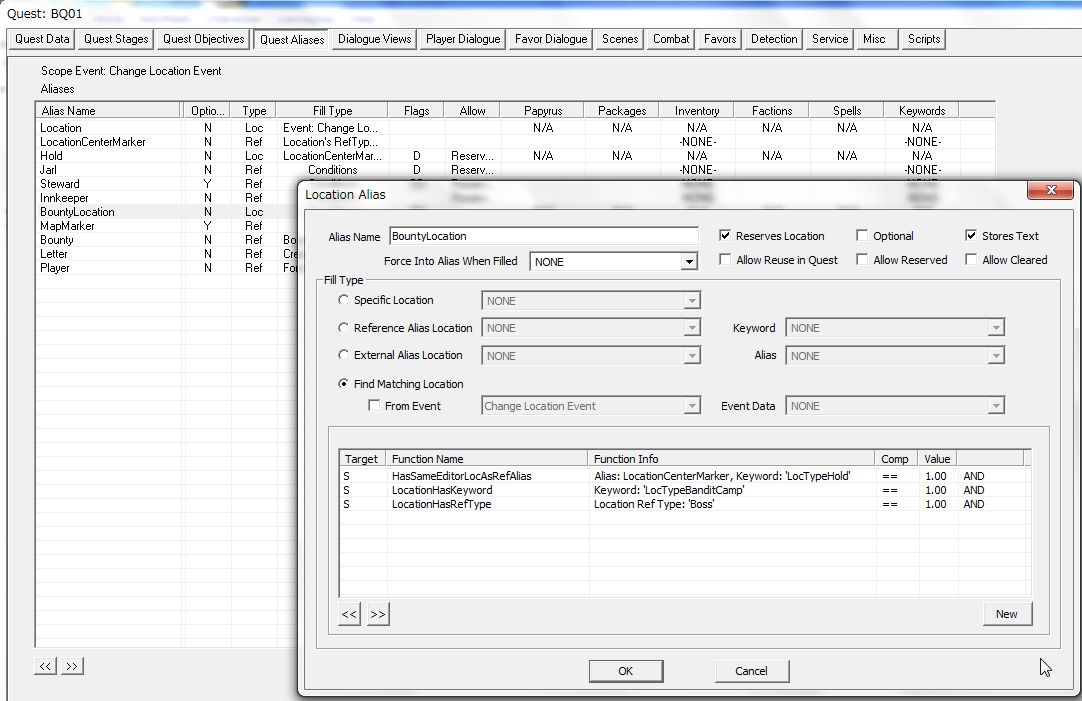Open the Scripts tab

point(923,39)
